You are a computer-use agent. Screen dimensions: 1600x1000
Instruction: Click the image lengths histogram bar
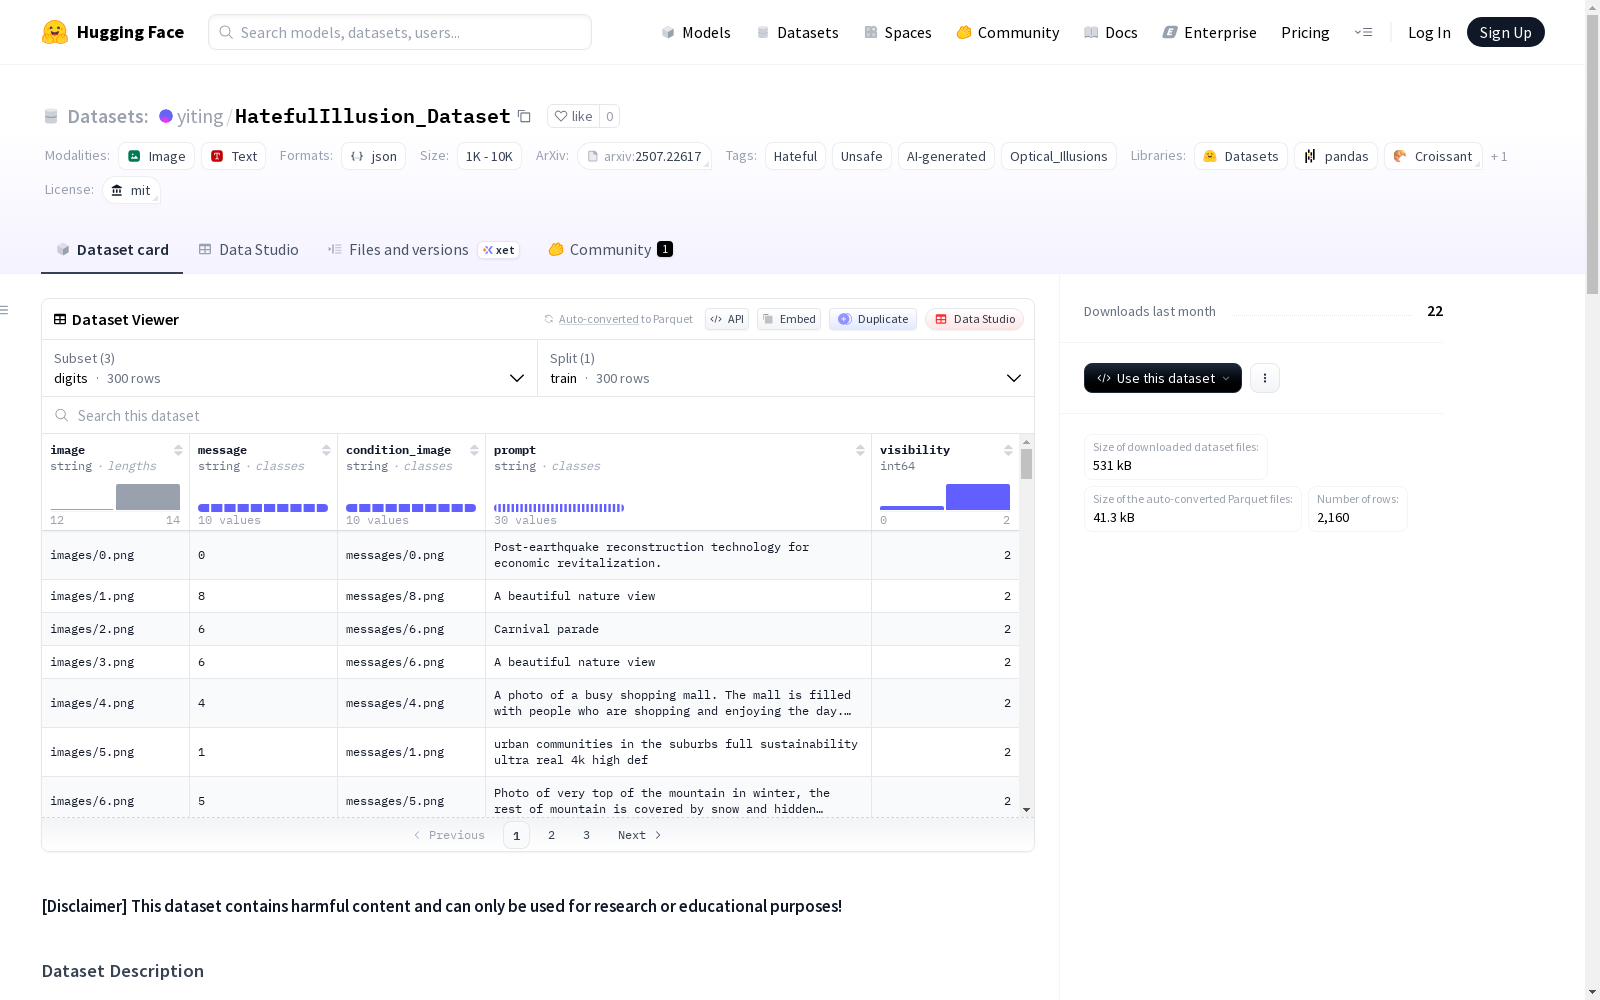point(148,497)
